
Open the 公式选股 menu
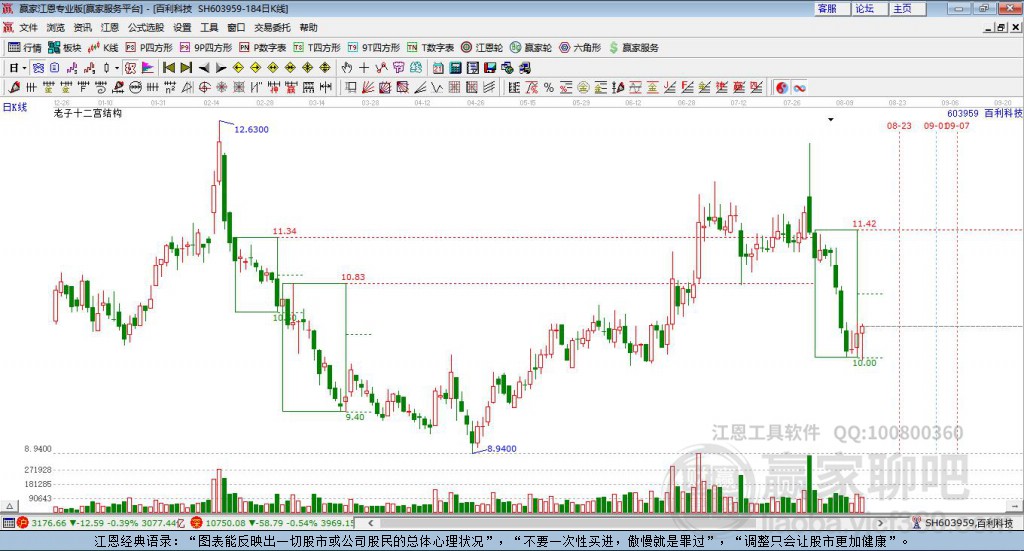[146, 27]
